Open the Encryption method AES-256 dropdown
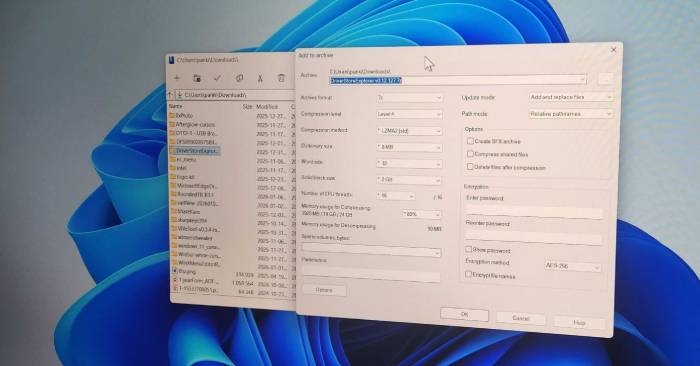 click(x=572, y=266)
